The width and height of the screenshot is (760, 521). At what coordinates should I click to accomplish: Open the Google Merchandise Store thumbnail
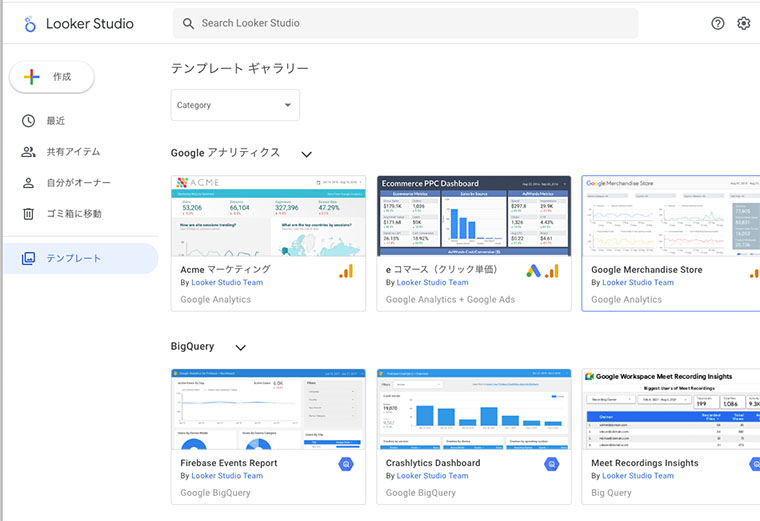(x=671, y=216)
